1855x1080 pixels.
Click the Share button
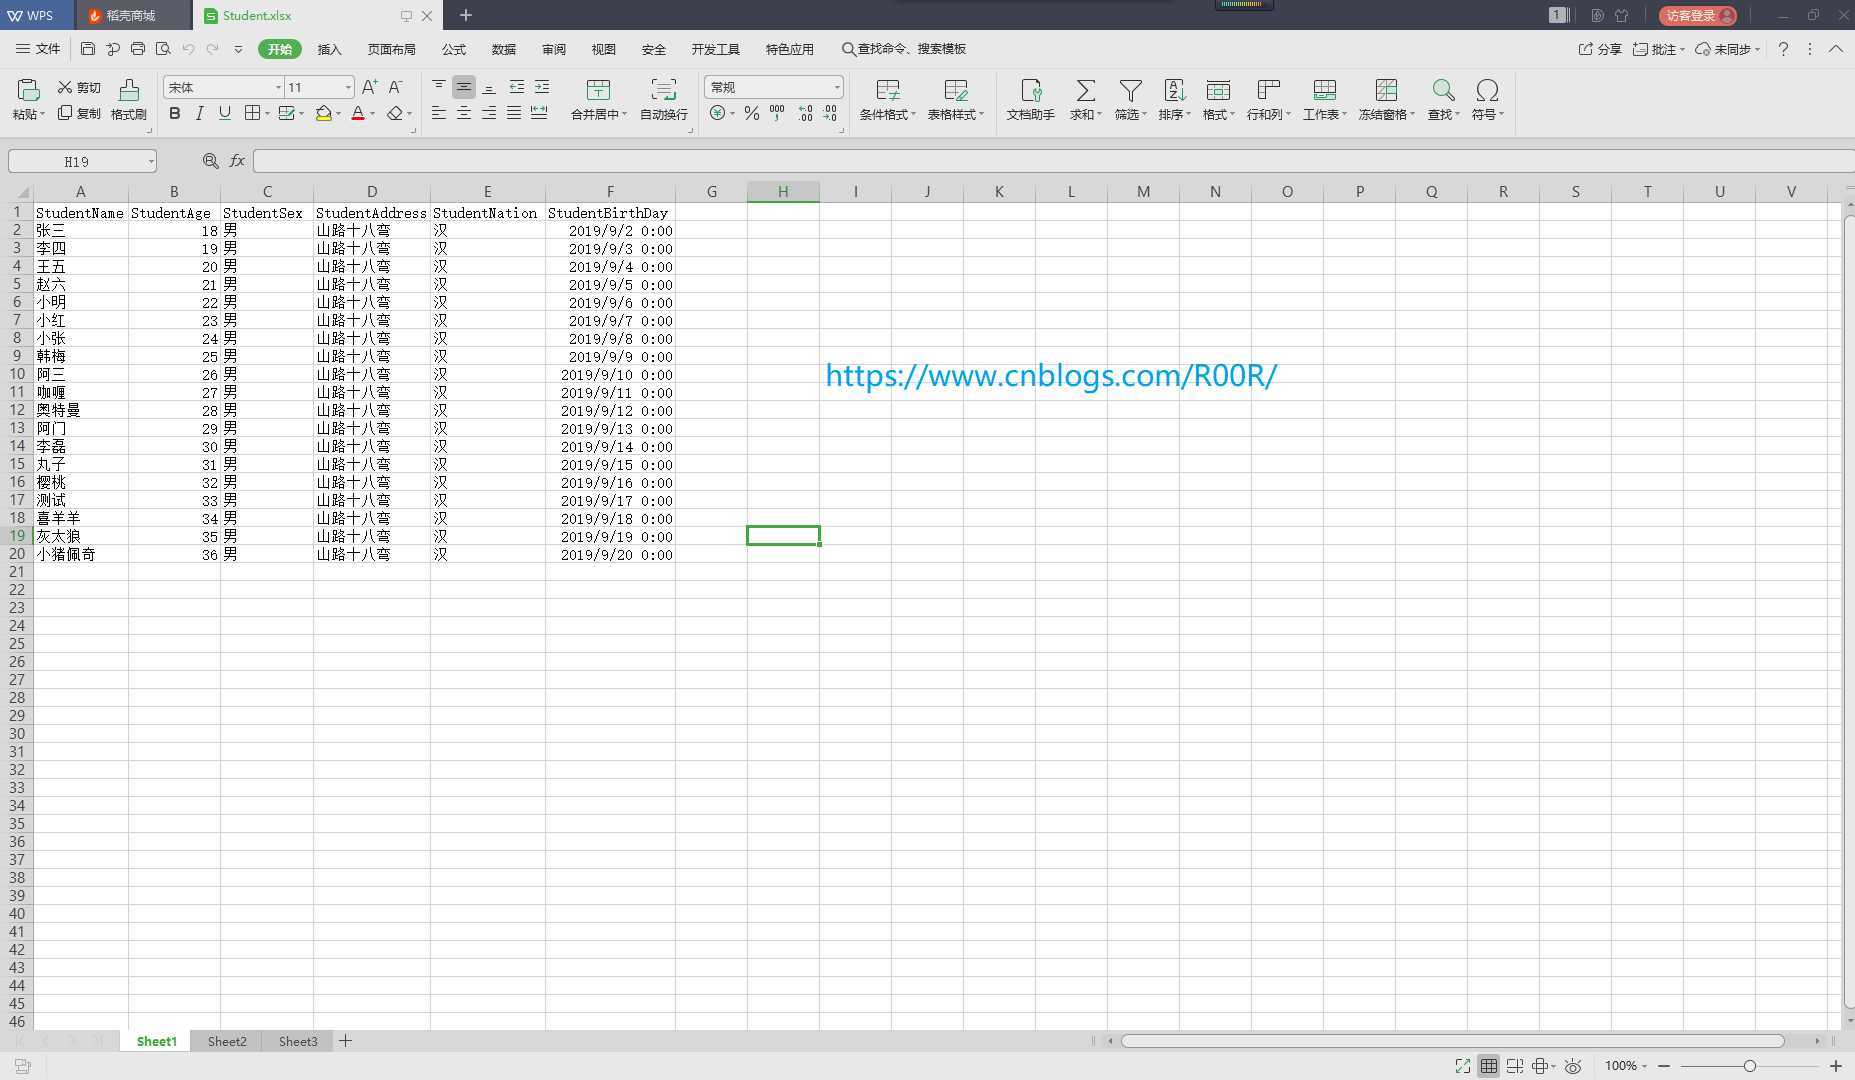tap(1600, 49)
